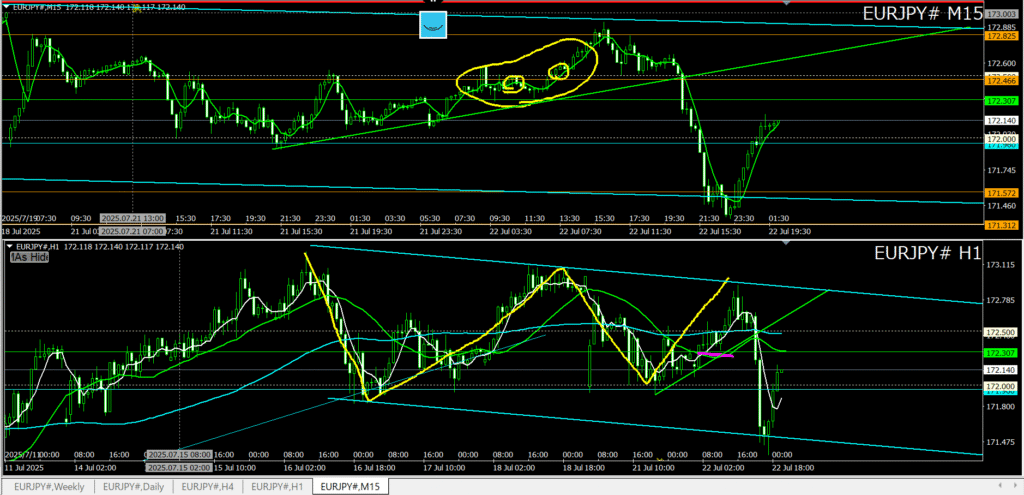Switch to the EURJPY#,Weekly tab
The width and height of the screenshot is (1024, 495).
coord(51,487)
